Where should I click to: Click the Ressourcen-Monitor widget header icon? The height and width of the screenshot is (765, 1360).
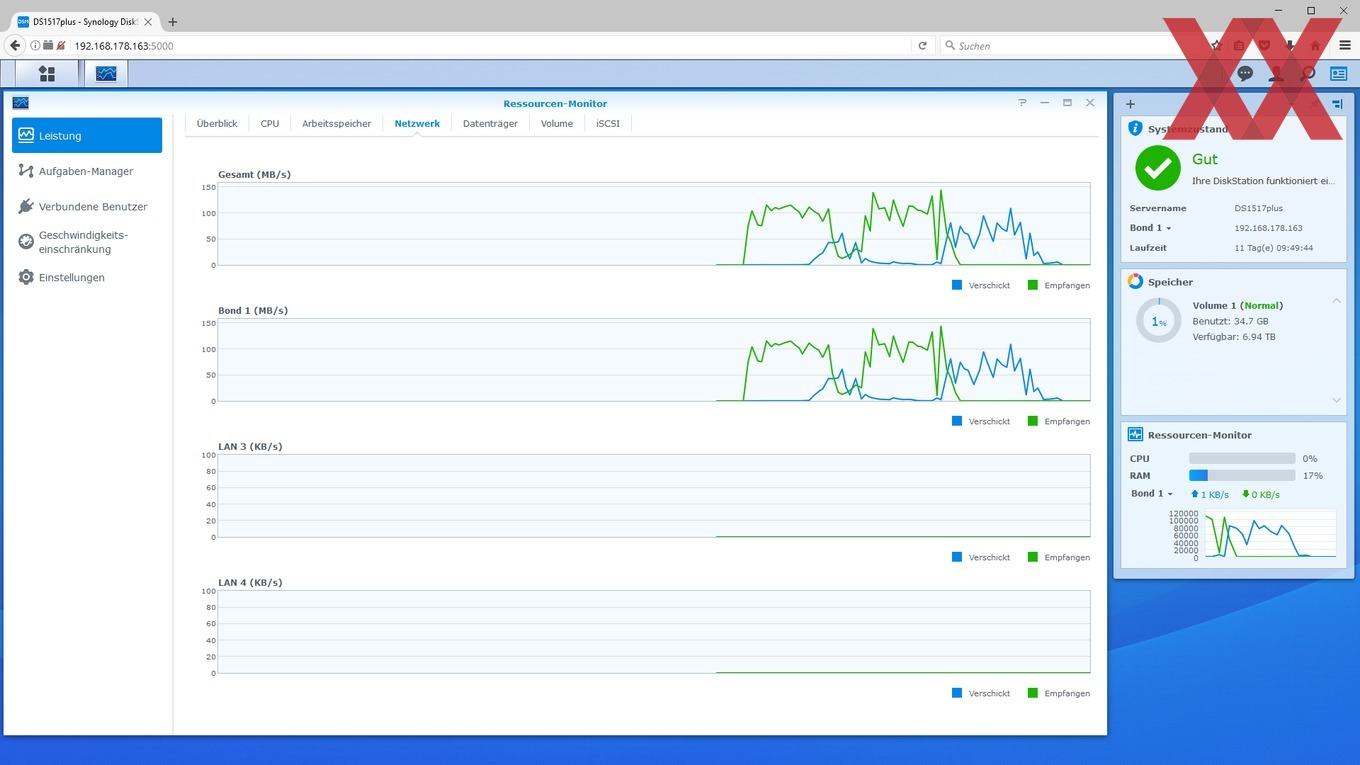click(1135, 435)
